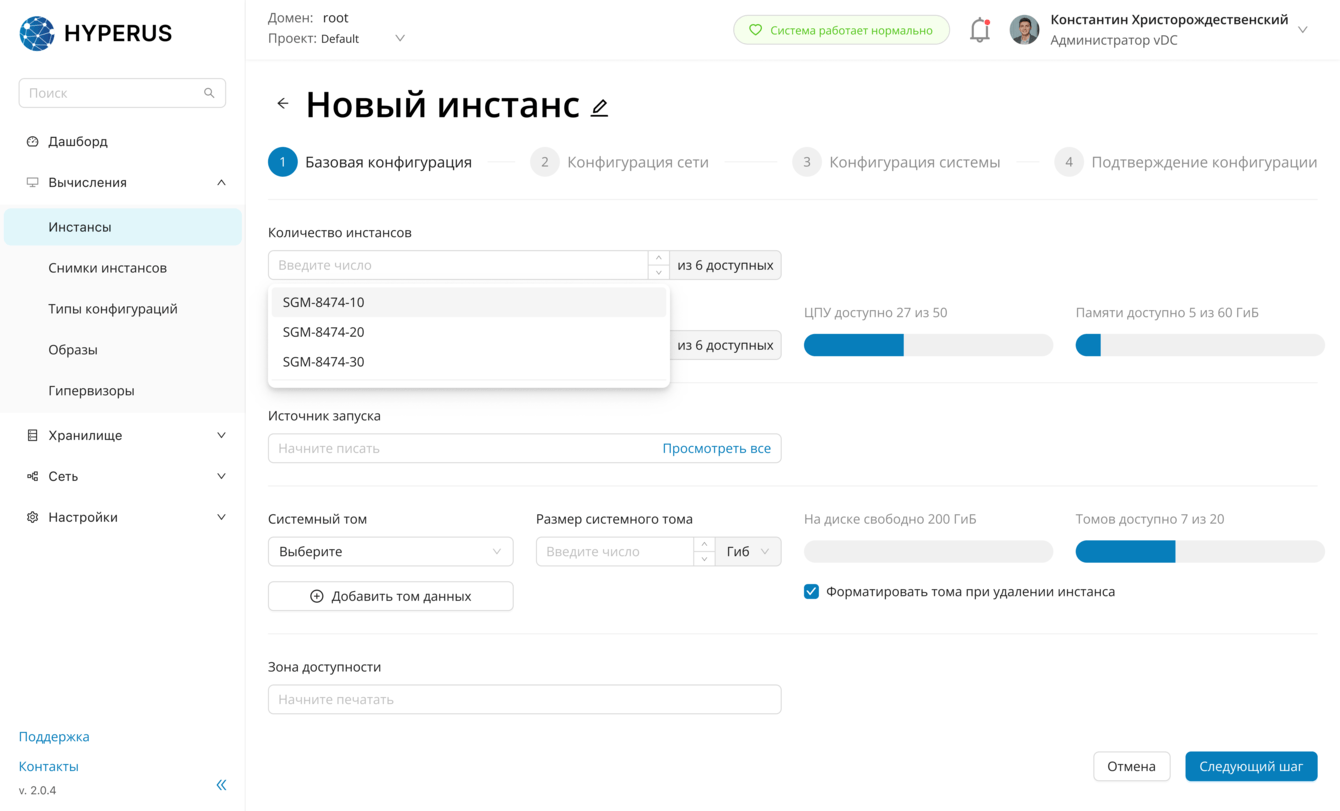Click the ЦПУ доступно progress bar
This screenshot has height=811, width=1340.
coord(928,345)
